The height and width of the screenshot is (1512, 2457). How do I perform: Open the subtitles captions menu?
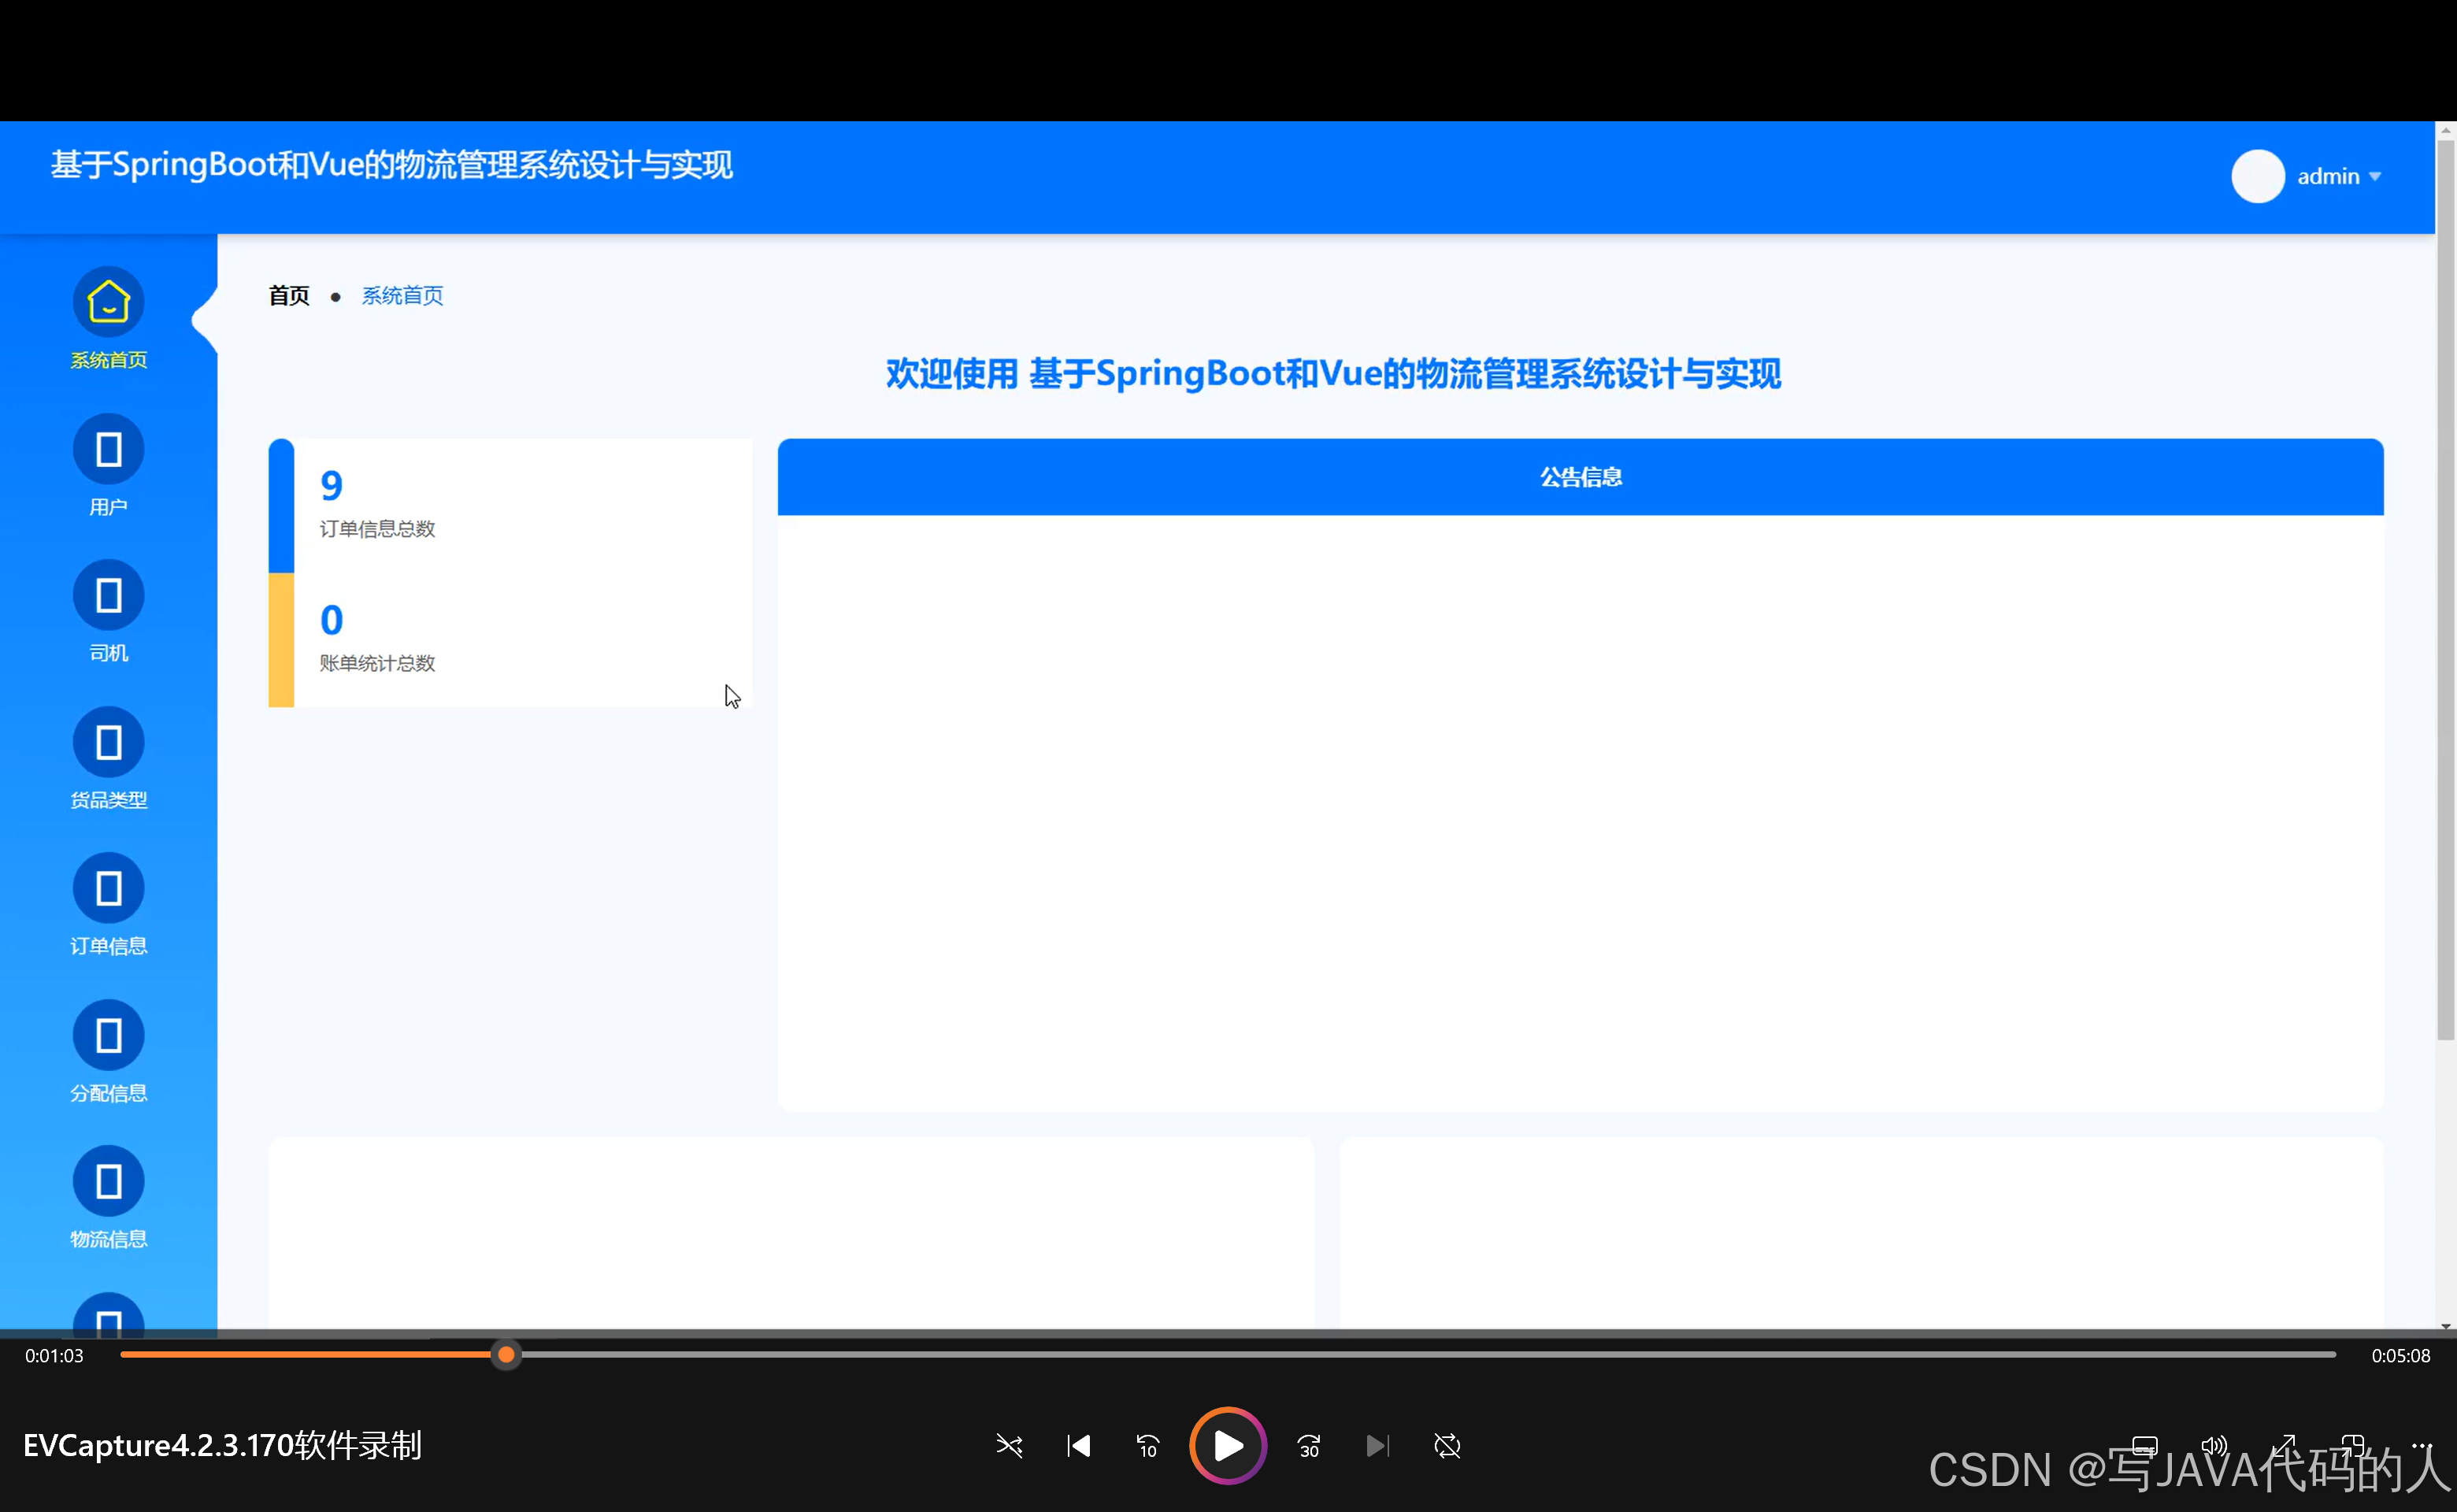(2144, 1446)
